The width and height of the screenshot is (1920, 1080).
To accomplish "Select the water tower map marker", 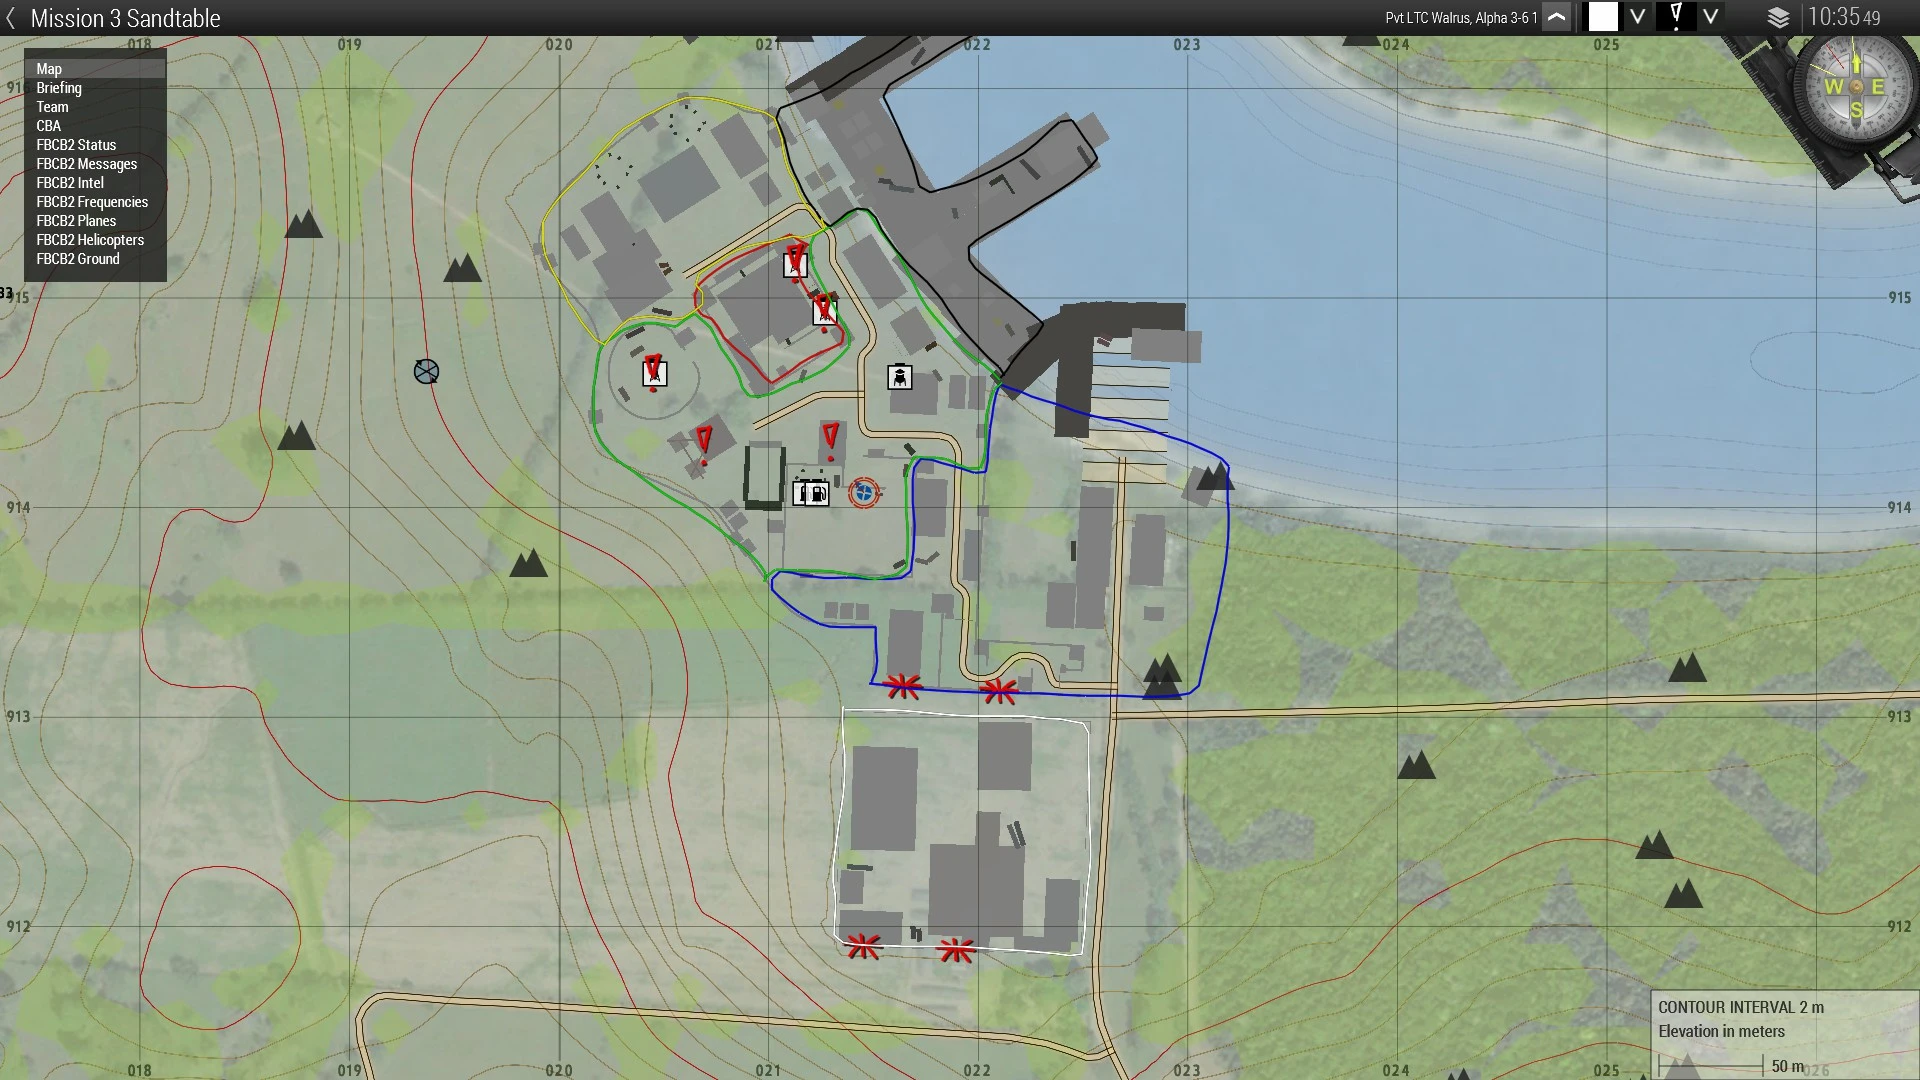I will coord(900,377).
